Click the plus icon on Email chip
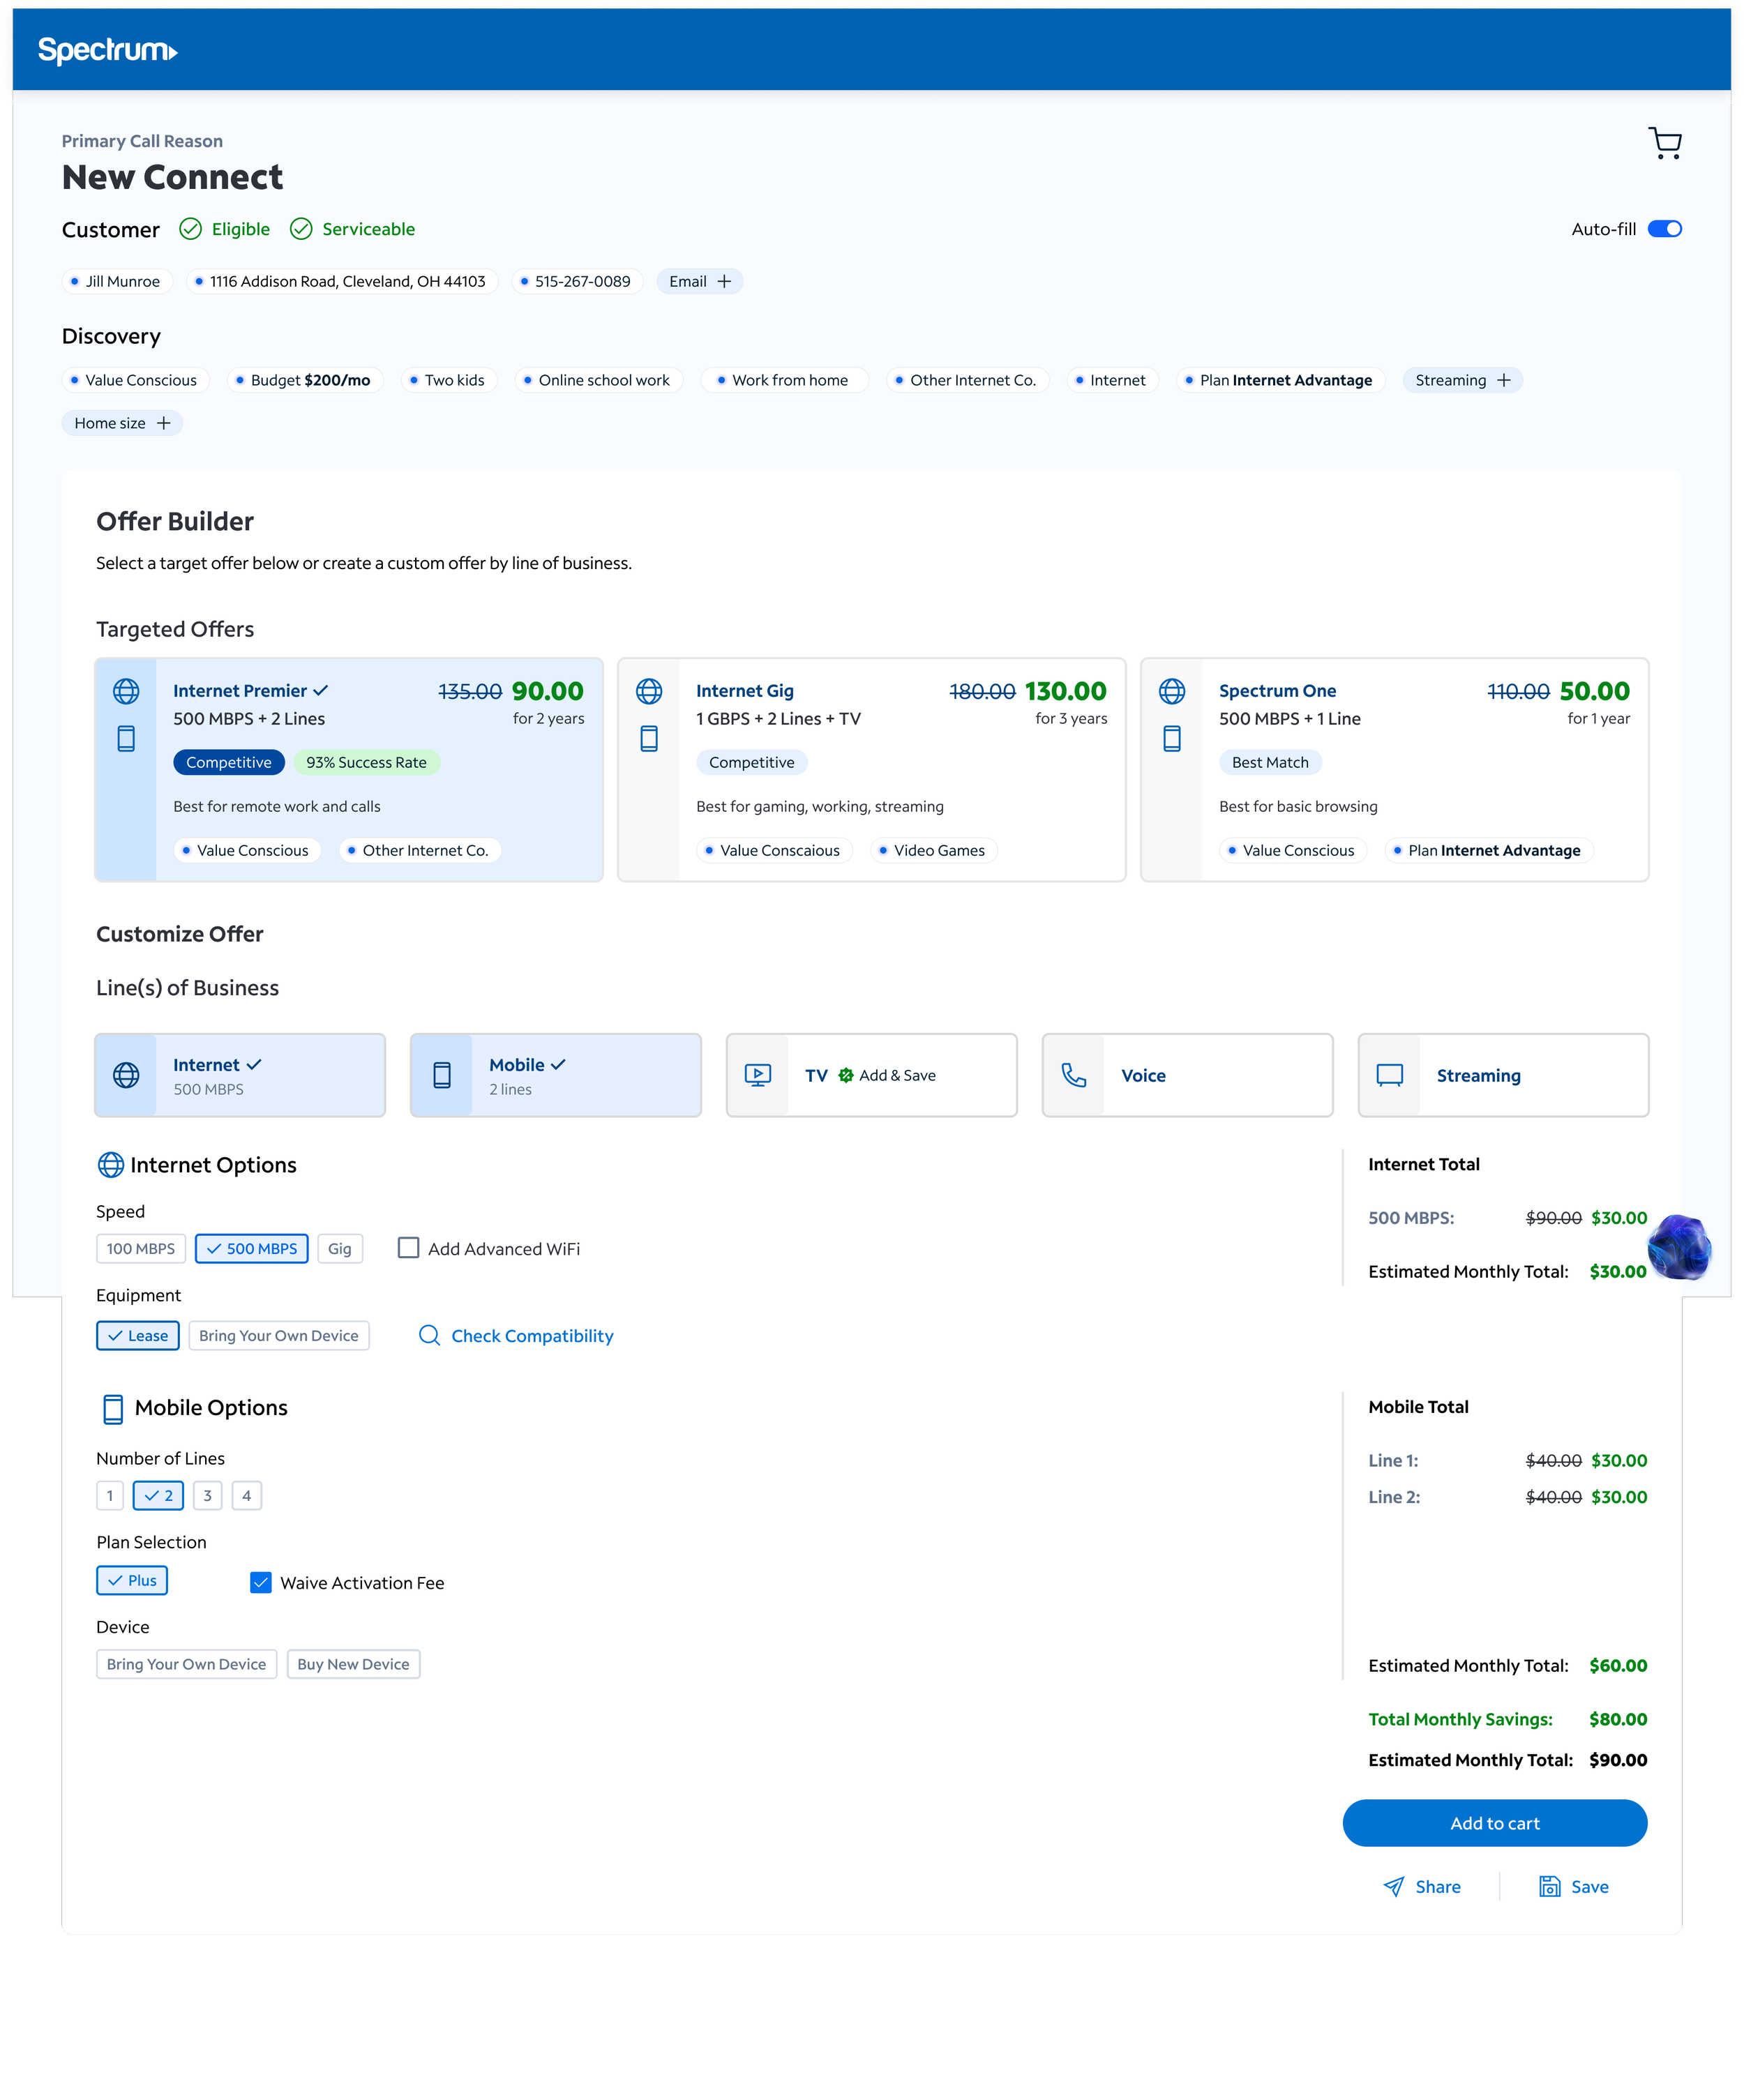This screenshot has height=2100, width=1744. coord(724,282)
